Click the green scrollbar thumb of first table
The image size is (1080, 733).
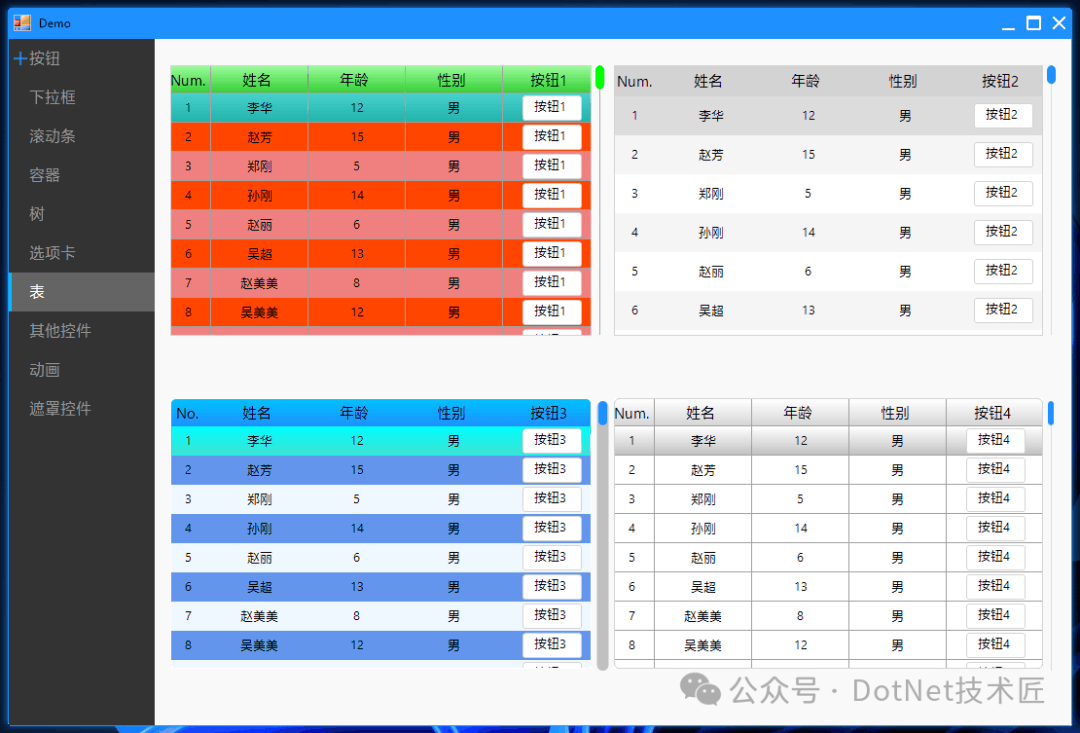(600, 77)
